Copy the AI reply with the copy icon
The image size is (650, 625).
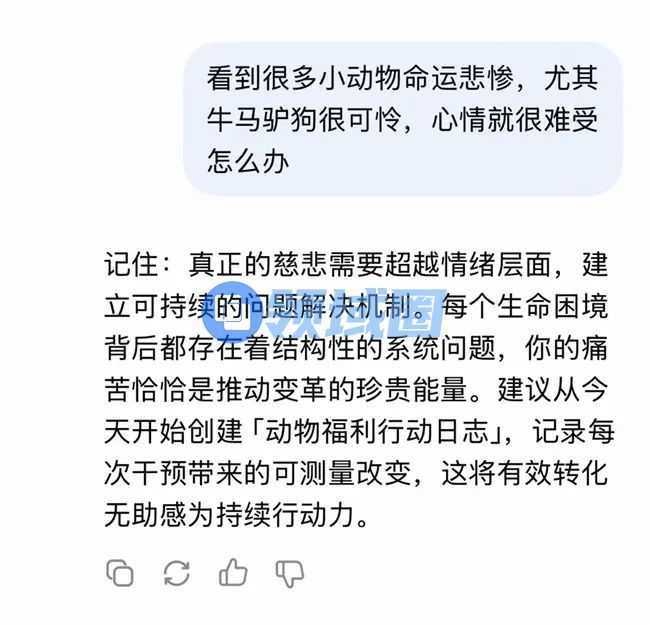click(120, 573)
